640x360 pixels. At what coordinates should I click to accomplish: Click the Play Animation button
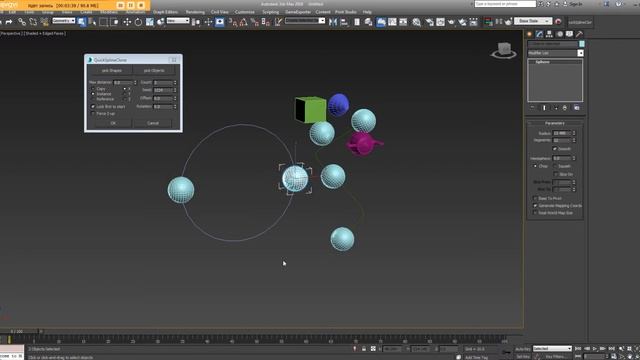(595, 349)
